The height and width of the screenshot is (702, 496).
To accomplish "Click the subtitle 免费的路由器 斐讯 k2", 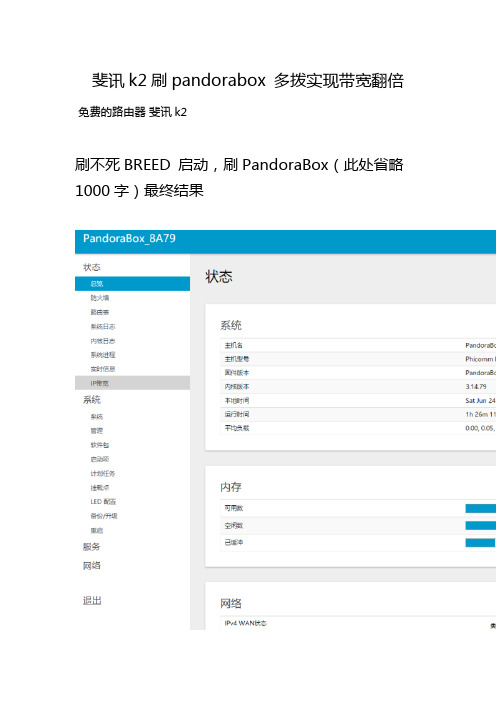I will [x=133, y=112].
